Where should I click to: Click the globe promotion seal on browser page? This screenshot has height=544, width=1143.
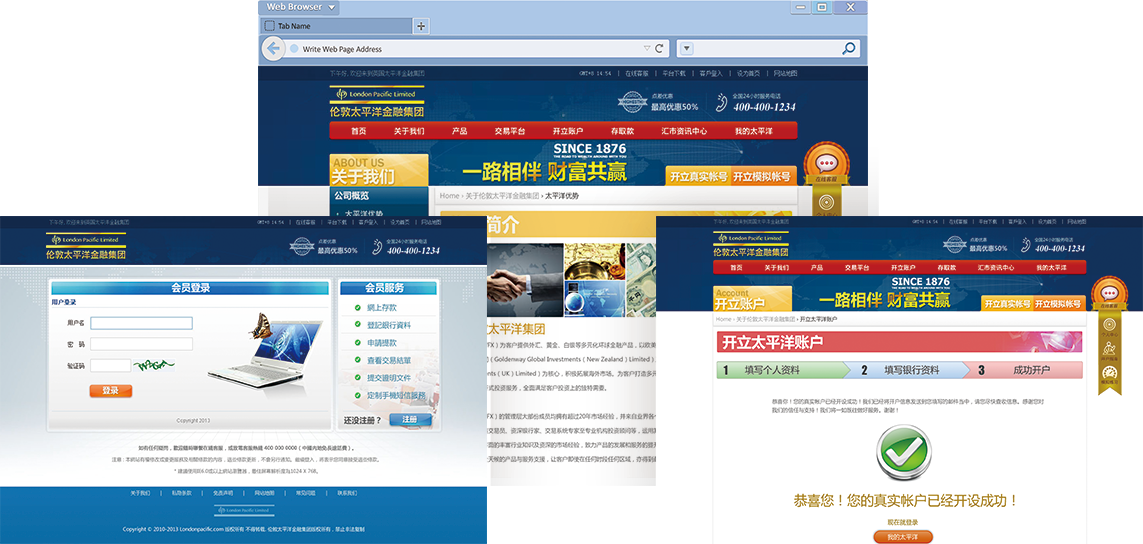[x=632, y=101]
